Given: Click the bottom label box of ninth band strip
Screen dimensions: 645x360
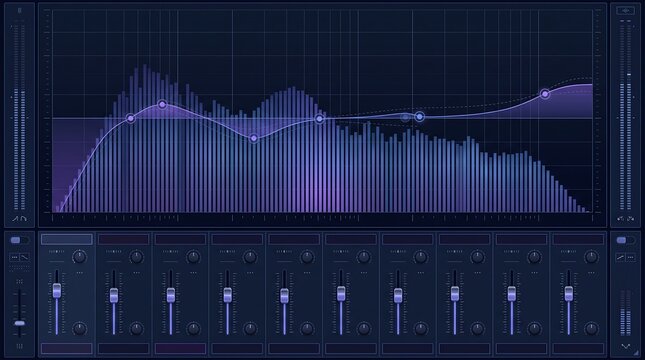Looking at the screenshot, I should [x=521, y=348].
